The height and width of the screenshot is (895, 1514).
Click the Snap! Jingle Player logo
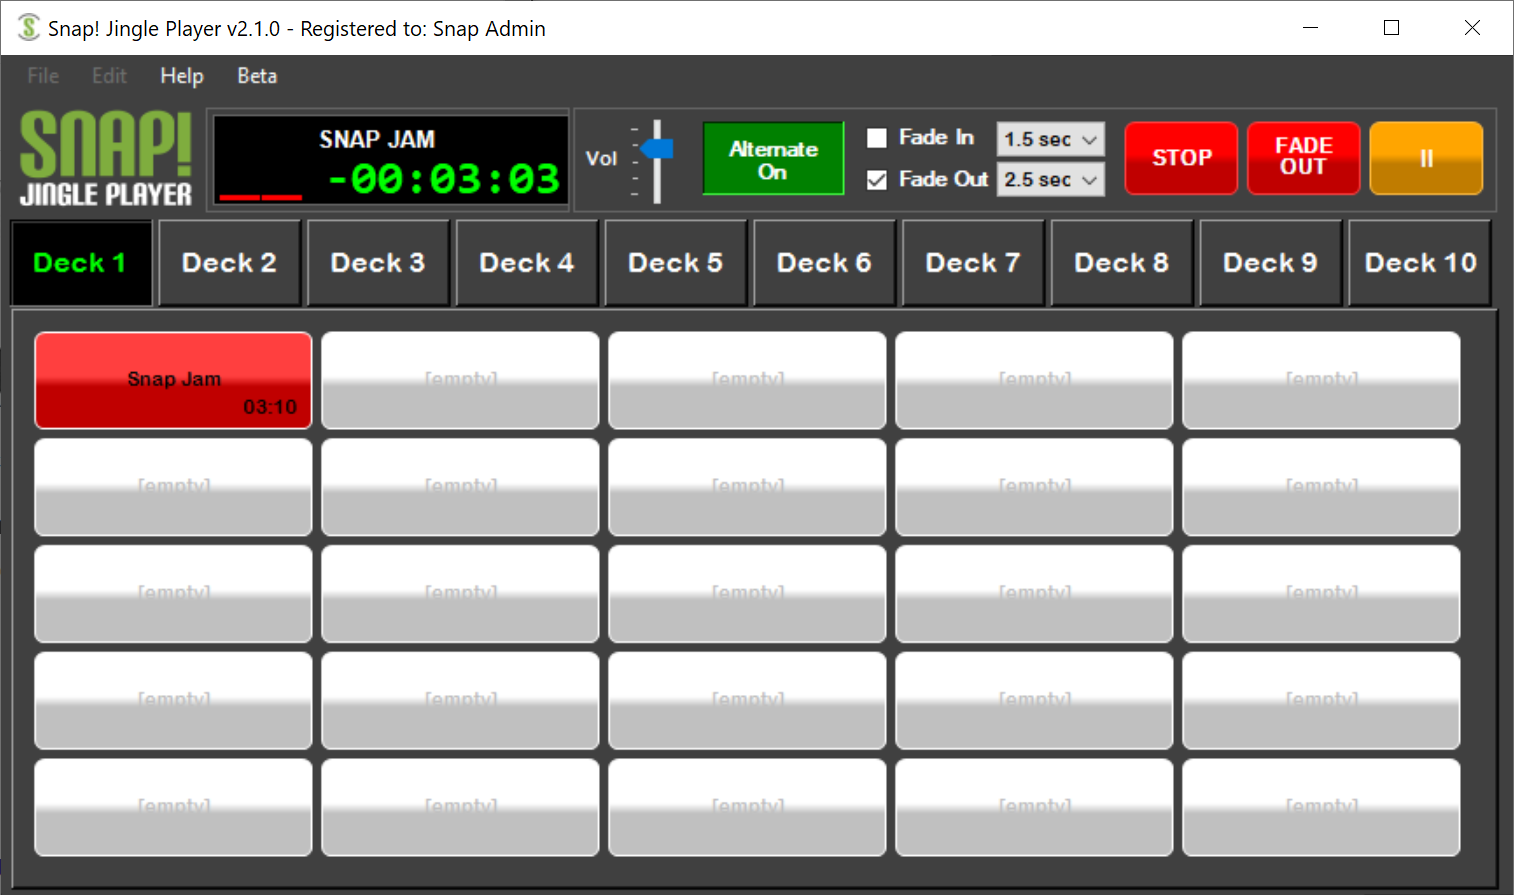106,159
